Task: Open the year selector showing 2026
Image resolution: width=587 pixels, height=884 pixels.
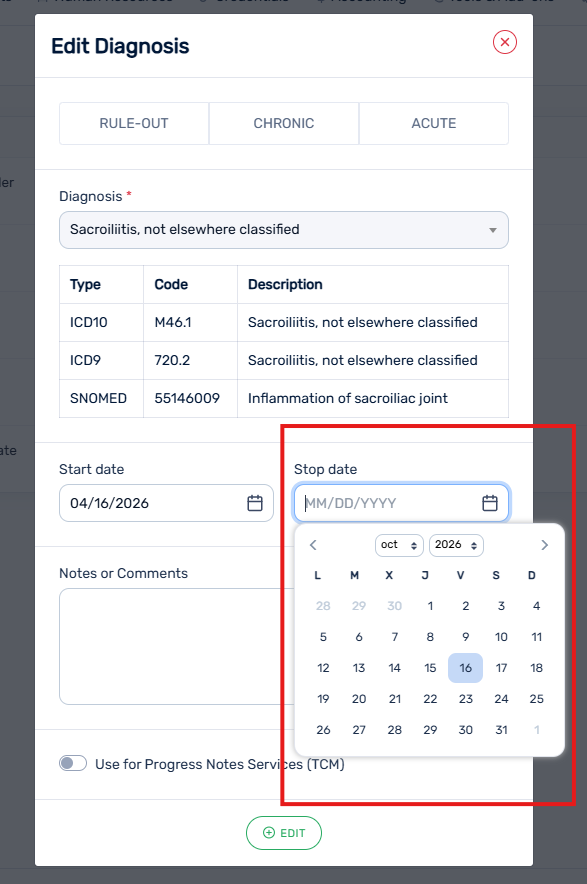Action: pos(456,545)
